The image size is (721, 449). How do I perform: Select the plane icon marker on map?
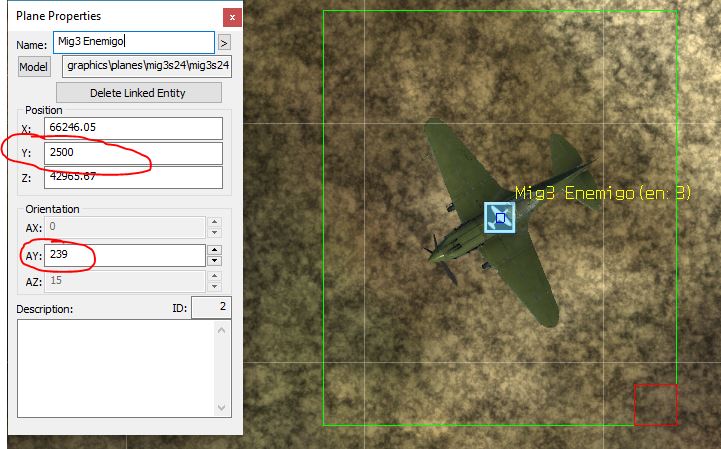coord(500,218)
